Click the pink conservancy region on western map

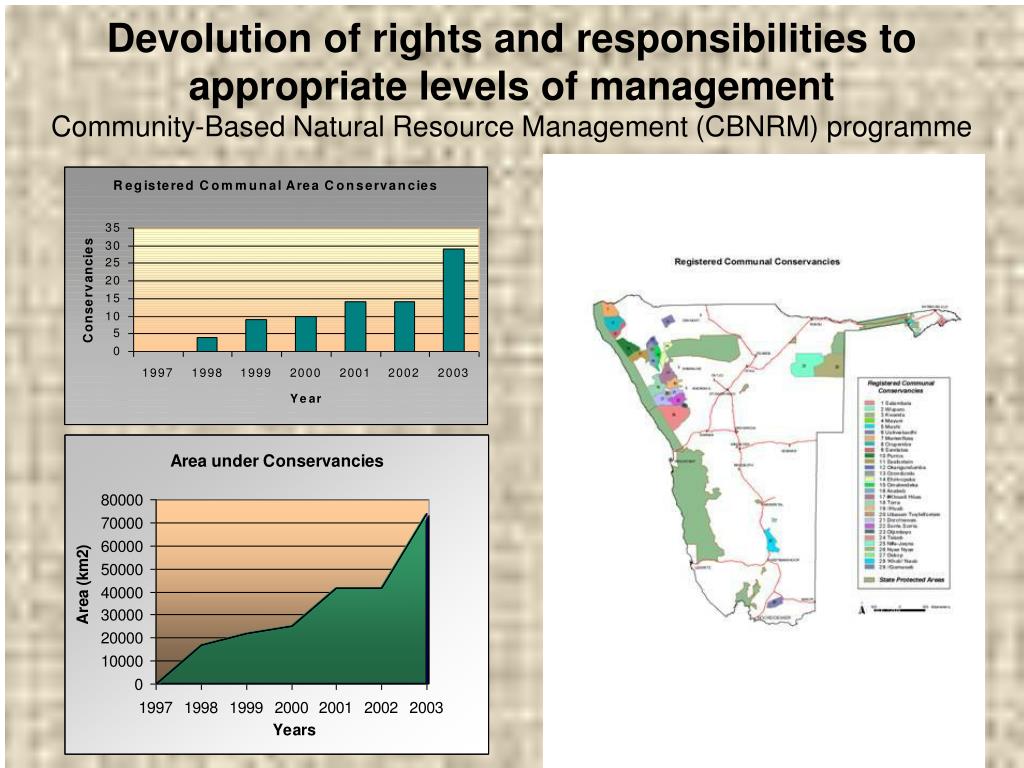(x=673, y=416)
